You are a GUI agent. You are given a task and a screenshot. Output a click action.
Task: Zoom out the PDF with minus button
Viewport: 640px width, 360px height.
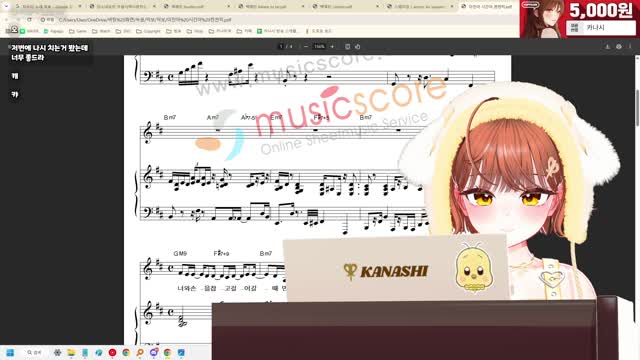[x=306, y=47]
